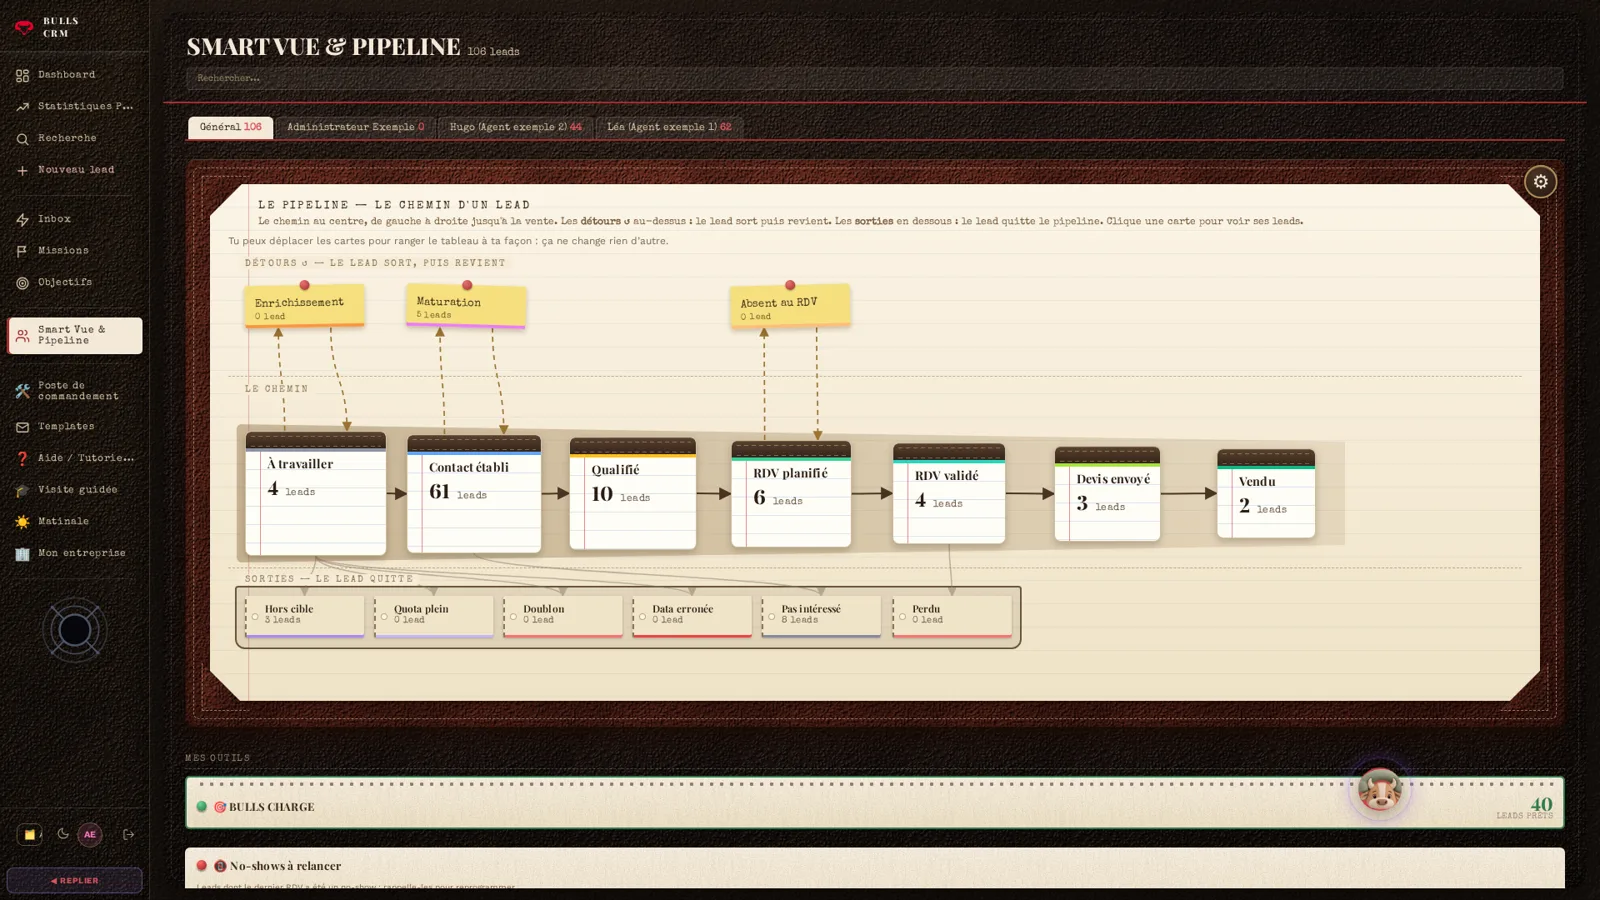1600x900 pixels.
Task: Click the Smart Vue & Pipeline people icon
Action: coord(22,336)
